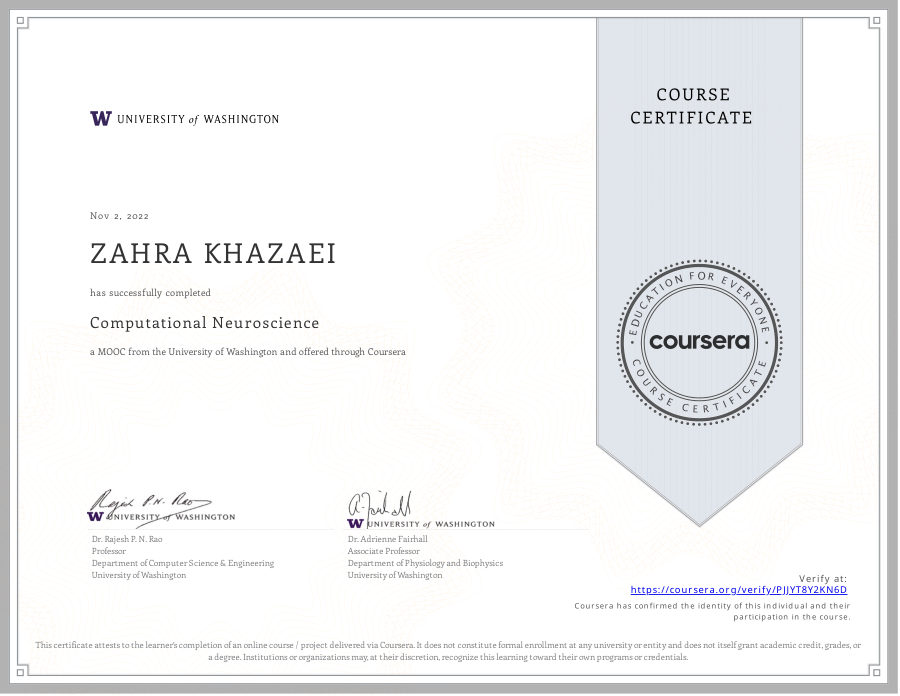Click the Coursera course certificate seal
Screen dimensions: 900x696
699,343
